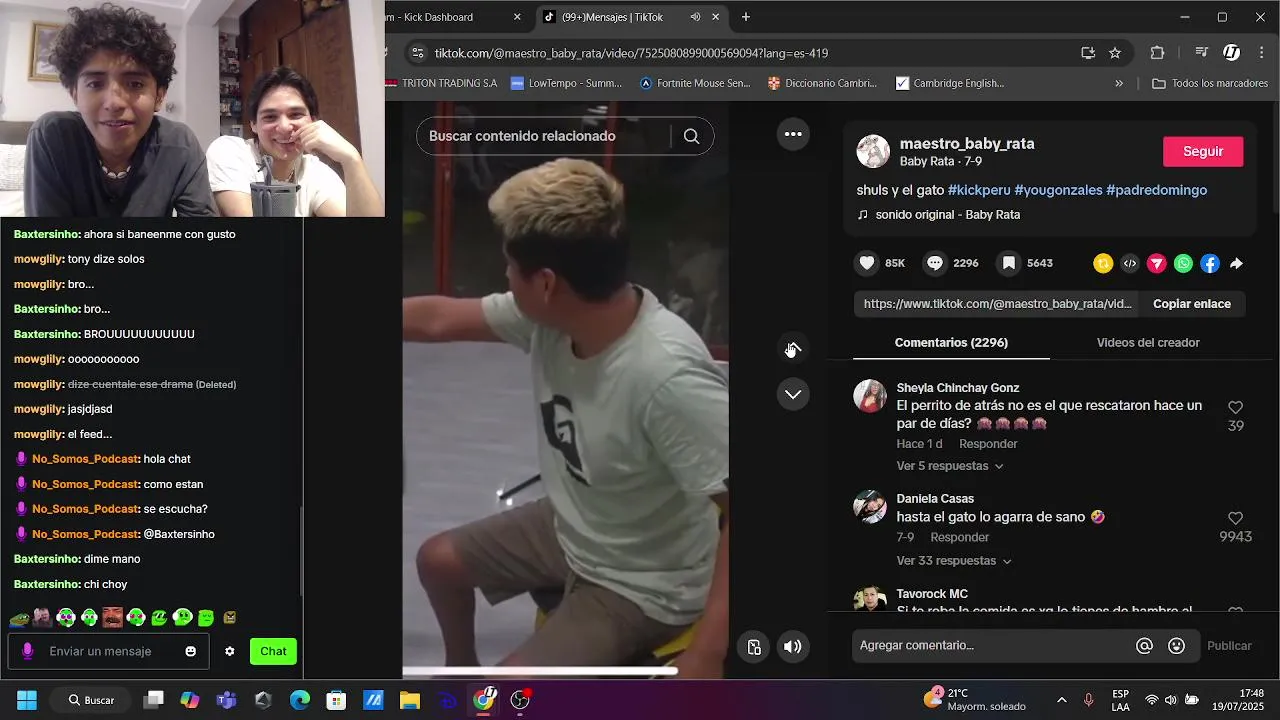The image size is (1280, 720).
Task: Send message with green Chat button
Action: [273, 651]
